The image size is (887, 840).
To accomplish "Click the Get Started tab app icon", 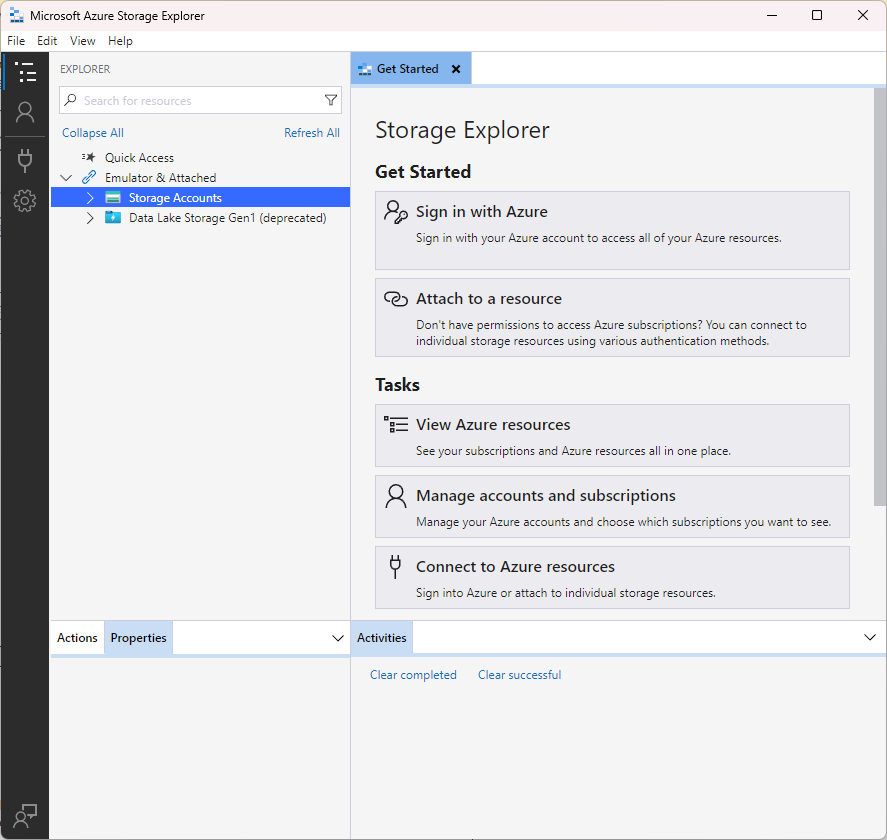I will pyautogui.click(x=365, y=69).
